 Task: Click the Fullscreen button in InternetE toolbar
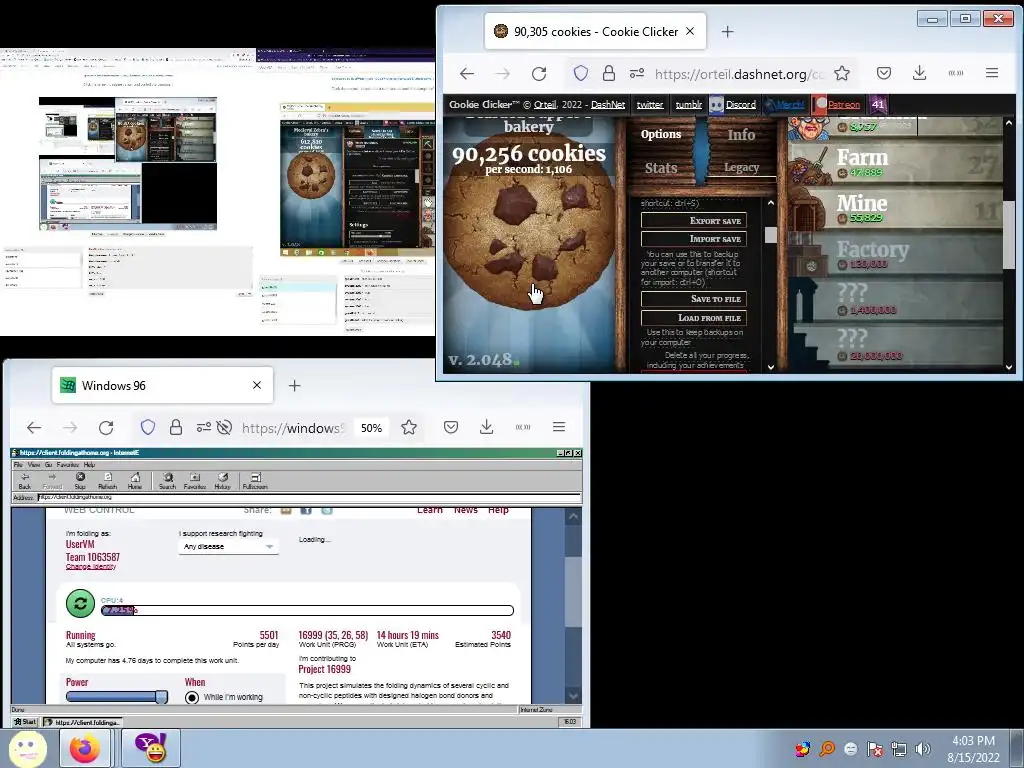255,481
